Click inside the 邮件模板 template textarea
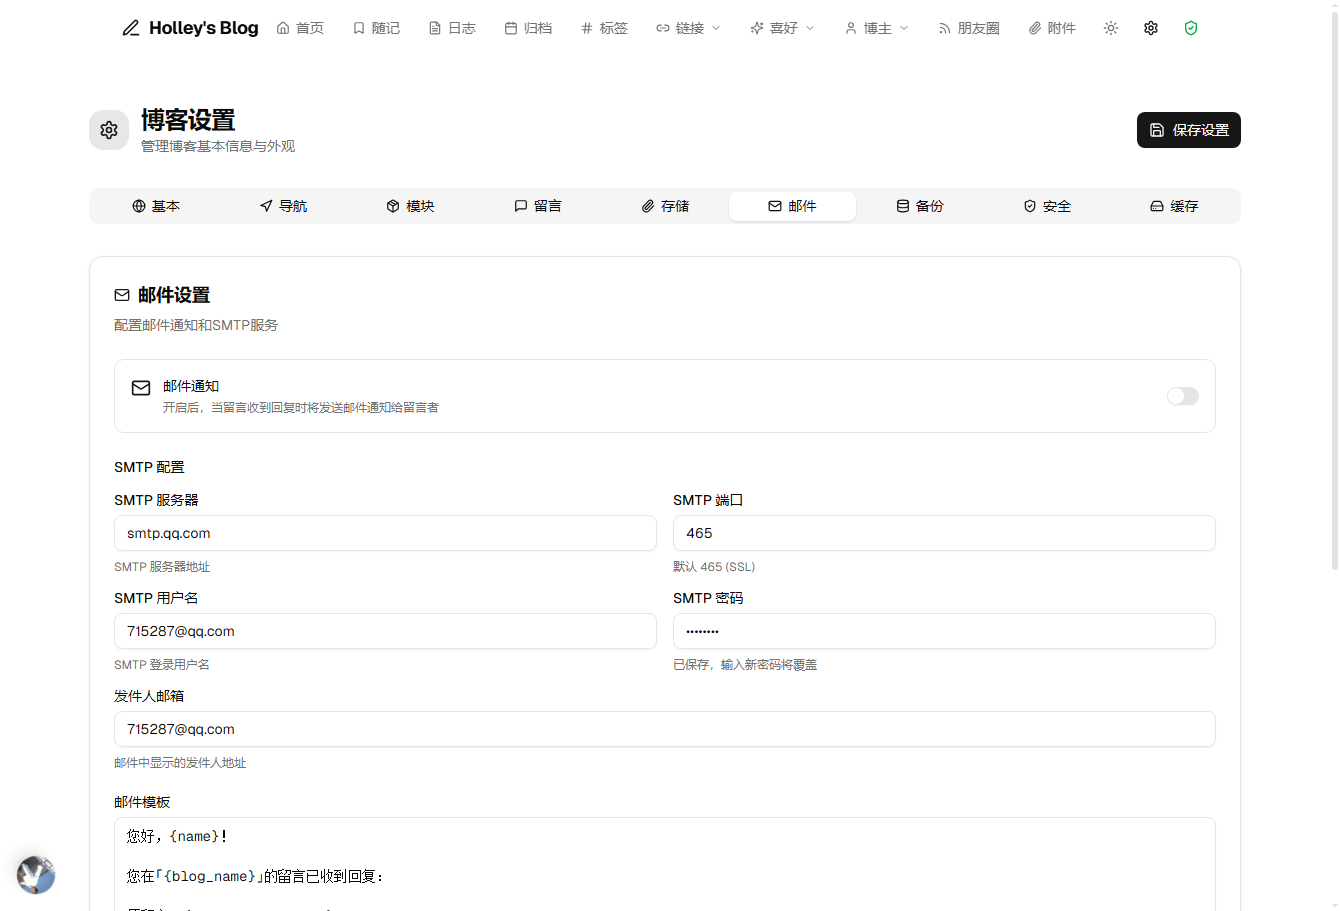Screen dimensions: 1340x911 [665, 864]
